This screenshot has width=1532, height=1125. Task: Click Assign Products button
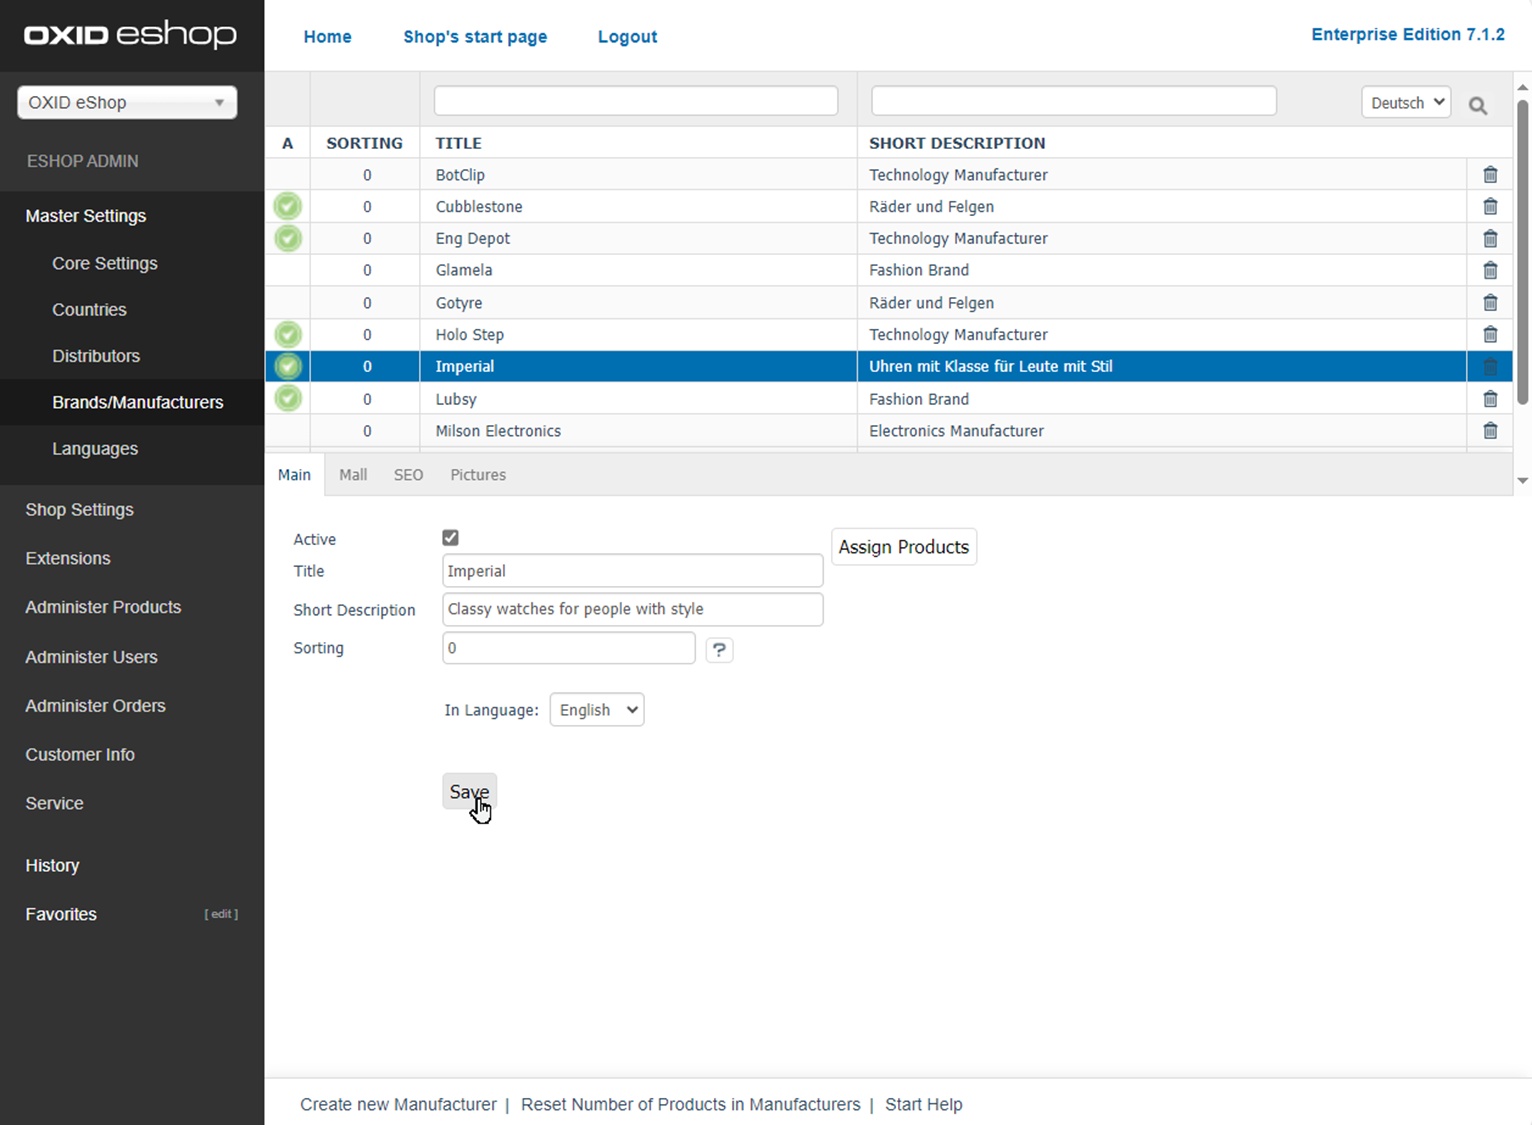coord(904,547)
